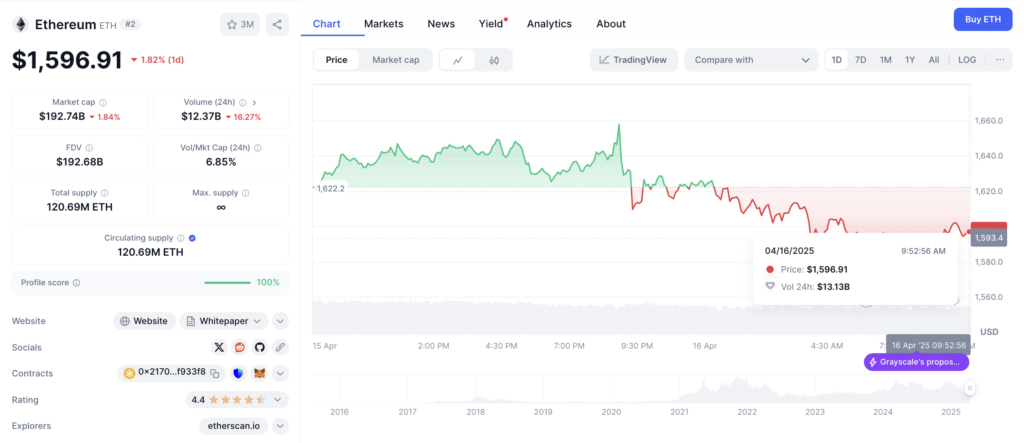Viewport: 1024px width, 443px height.
Task: Click the pause handle on the history slider
Action: point(970,389)
